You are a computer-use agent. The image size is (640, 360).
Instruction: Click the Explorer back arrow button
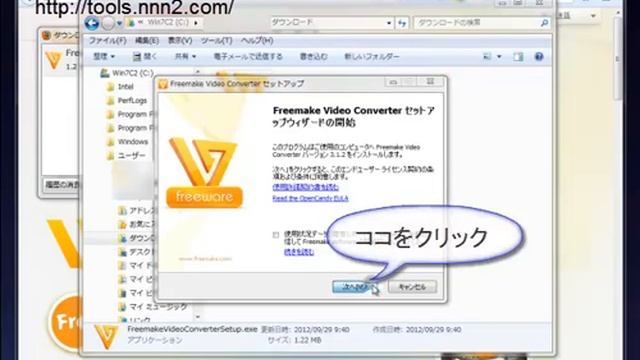tap(92, 23)
